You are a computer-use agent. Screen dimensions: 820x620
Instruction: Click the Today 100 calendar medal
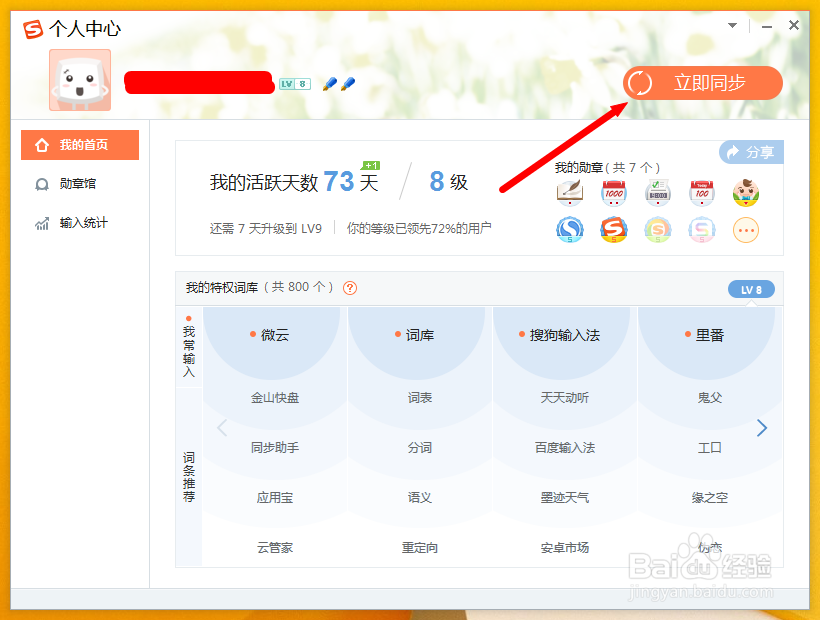tap(701, 191)
